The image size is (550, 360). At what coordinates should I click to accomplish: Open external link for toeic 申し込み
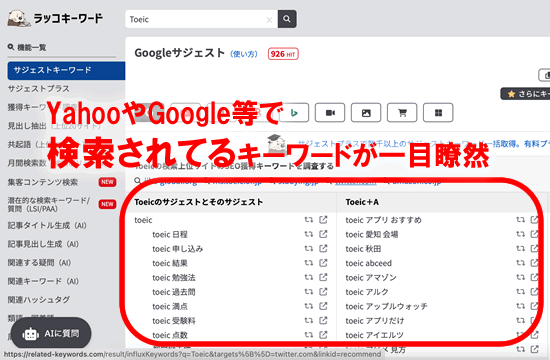click(323, 248)
